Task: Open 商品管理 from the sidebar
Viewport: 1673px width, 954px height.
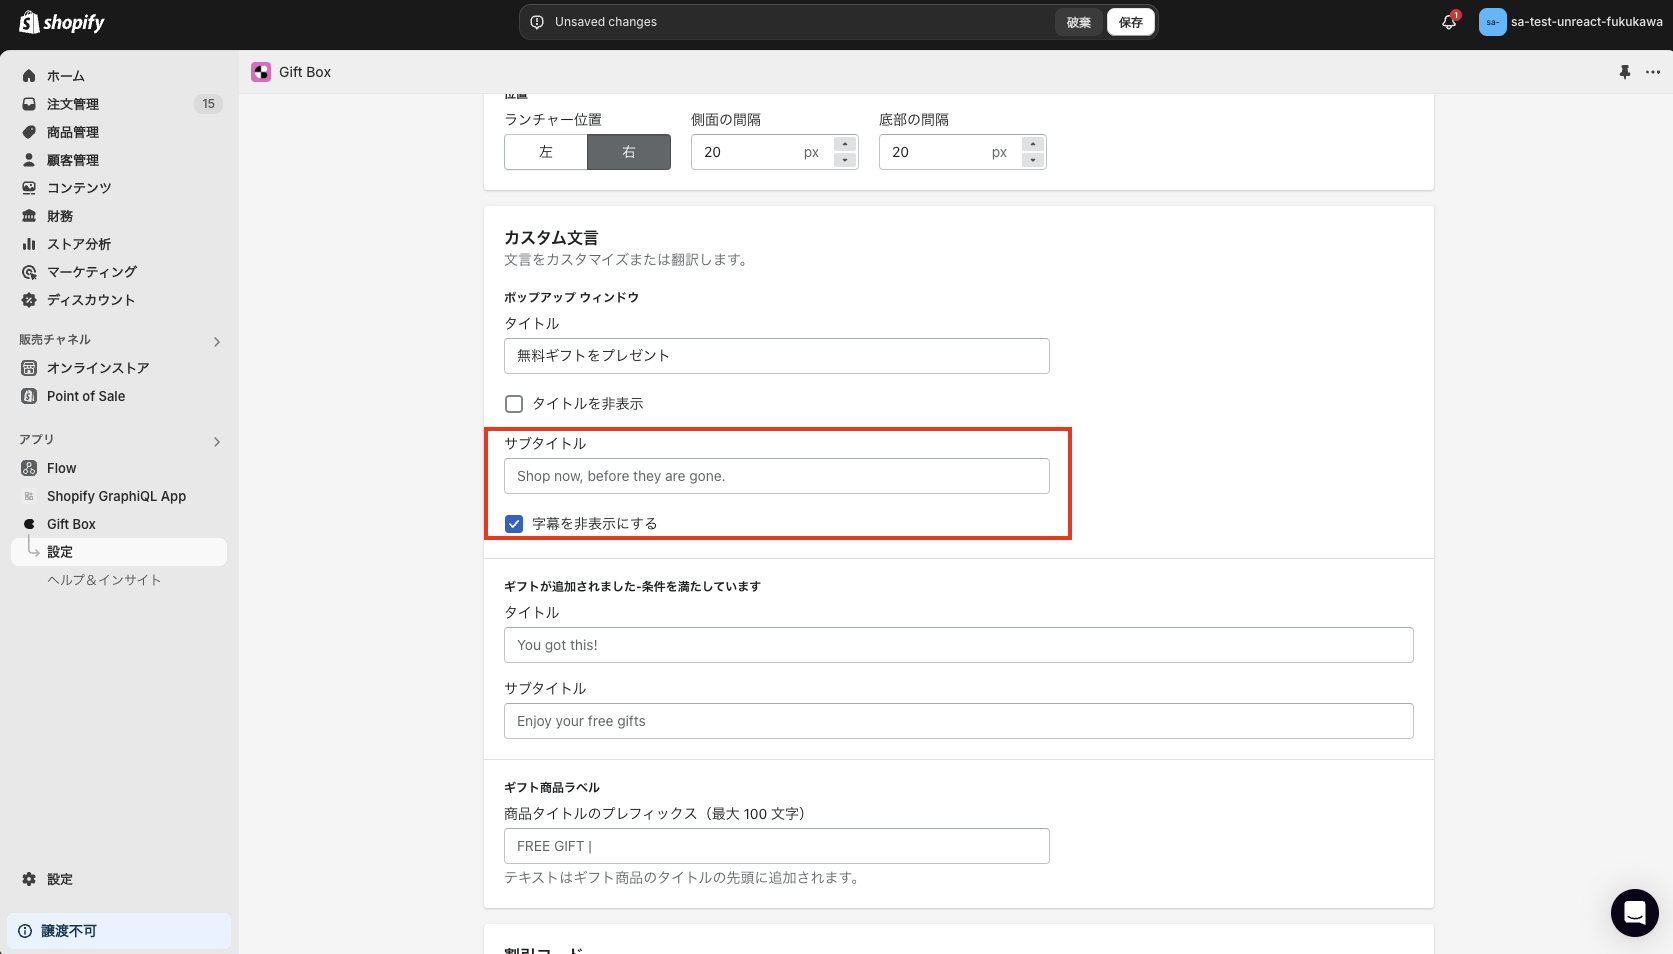Action: coord(71,131)
